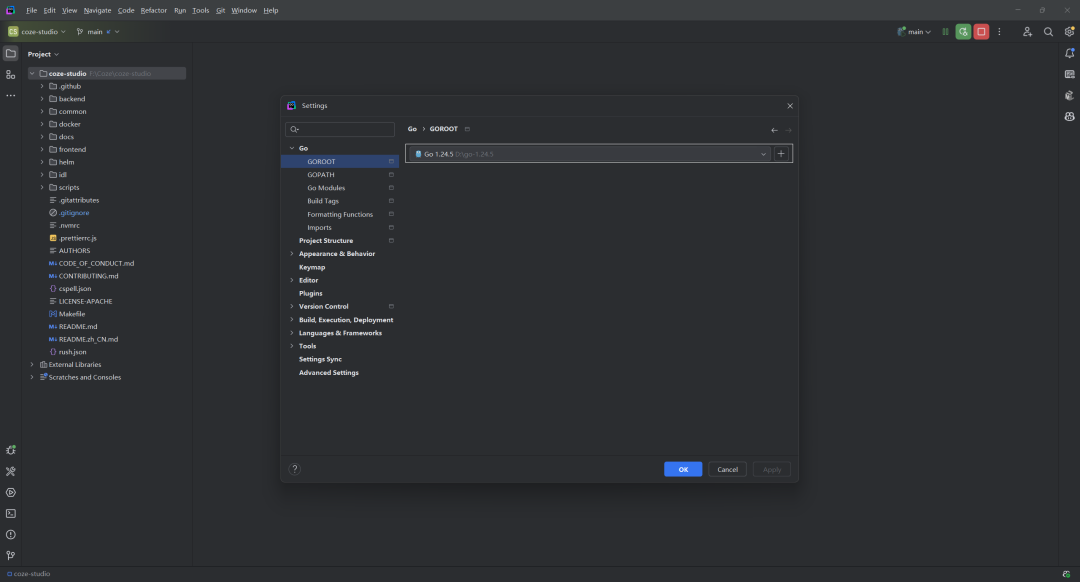Click the red Stop button
1080x582 pixels.
[981, 32]
